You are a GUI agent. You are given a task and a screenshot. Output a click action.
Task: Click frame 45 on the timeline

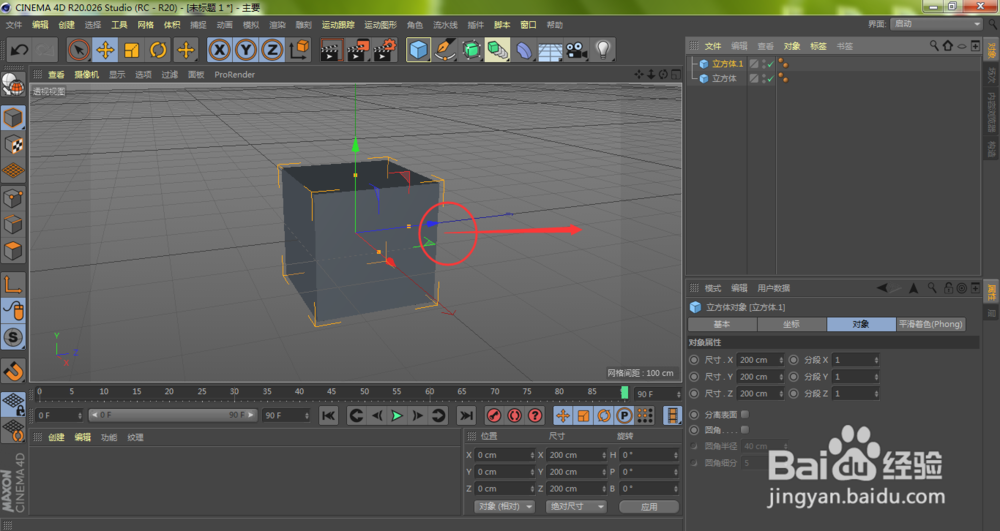coord(332,391)
